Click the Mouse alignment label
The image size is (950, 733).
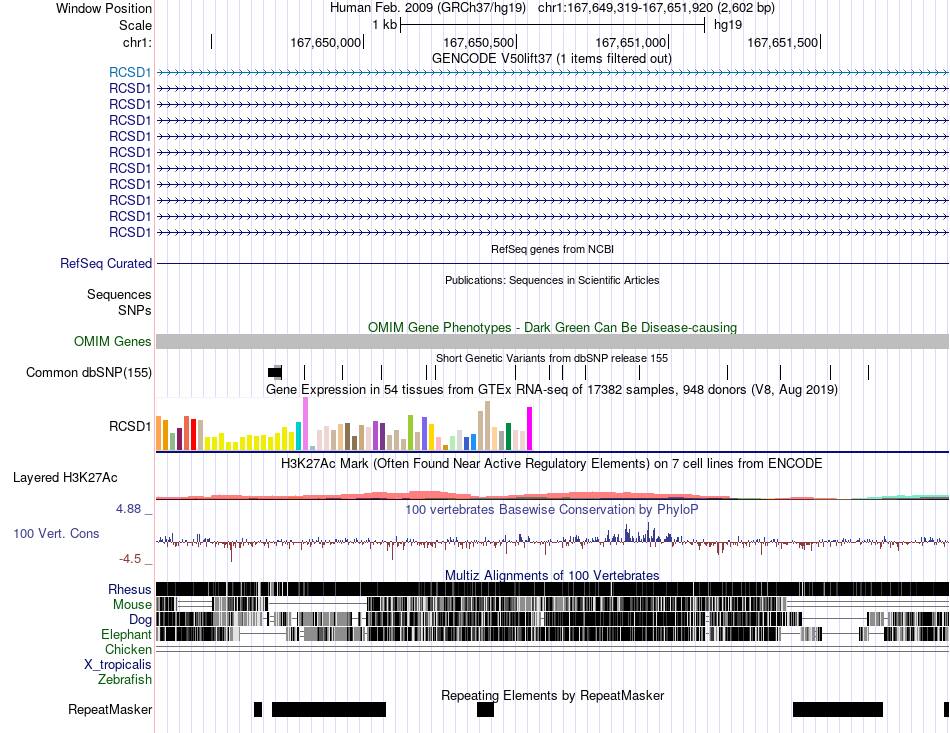[132, 605]
